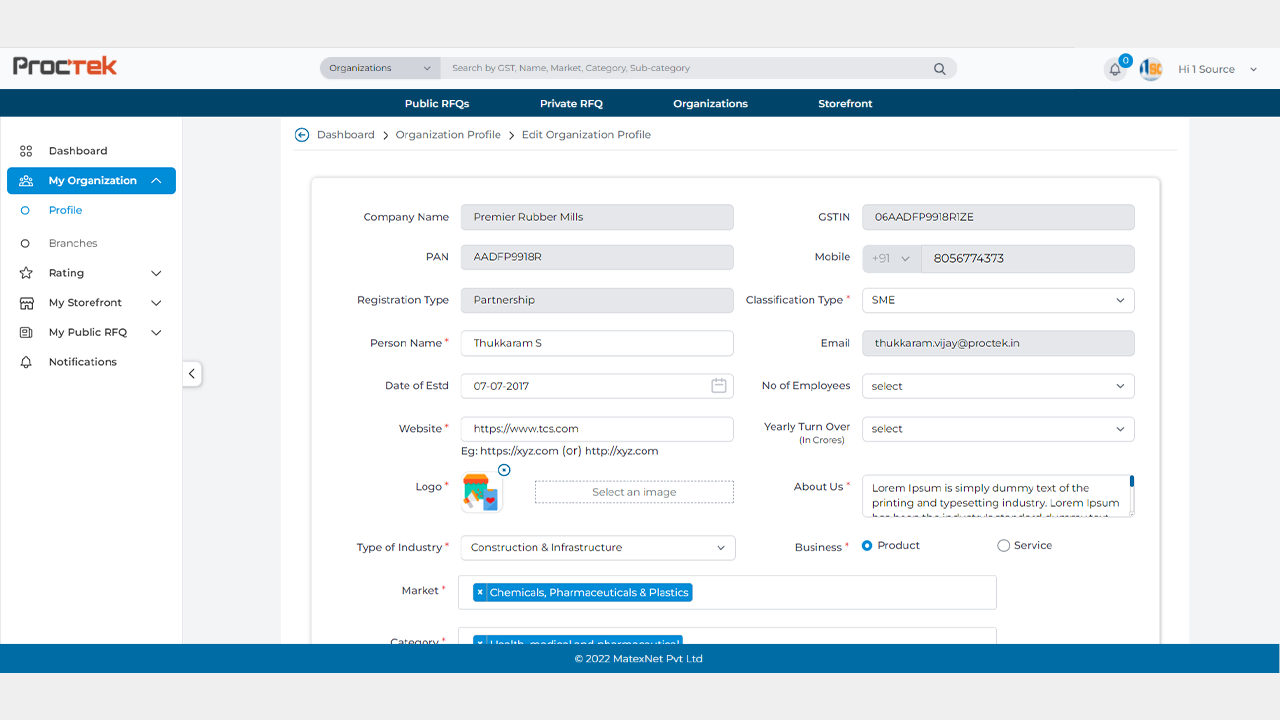Click the search magnifier icon
This screenshot has height=720, width=1280.
(x=939, y=69)
